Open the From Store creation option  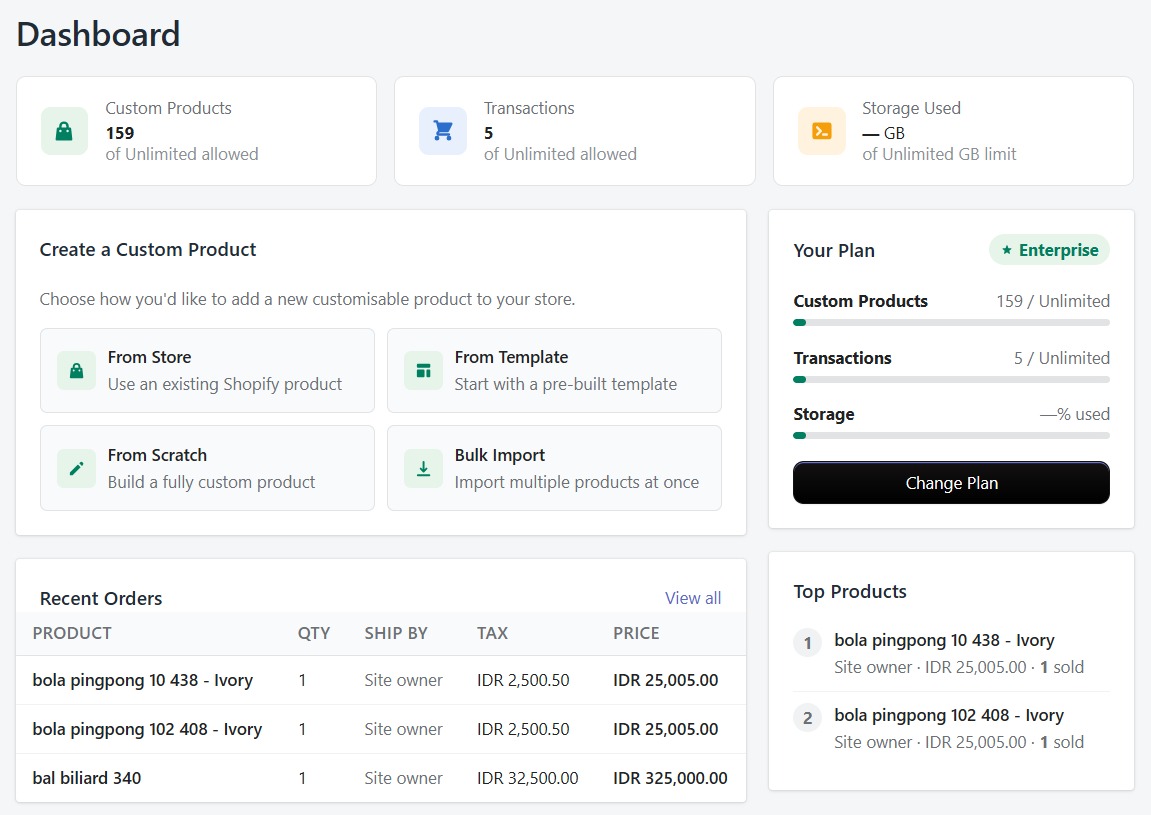click(x=207, y=370)
